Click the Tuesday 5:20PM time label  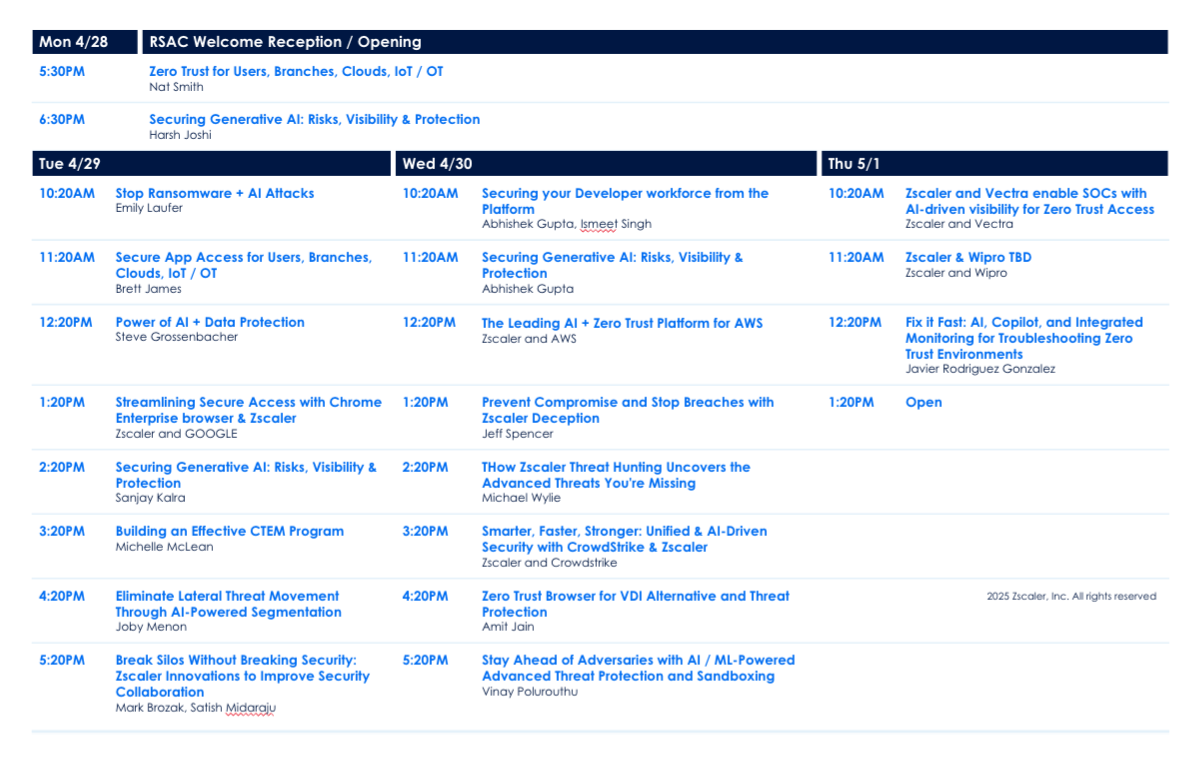(62, 660)
